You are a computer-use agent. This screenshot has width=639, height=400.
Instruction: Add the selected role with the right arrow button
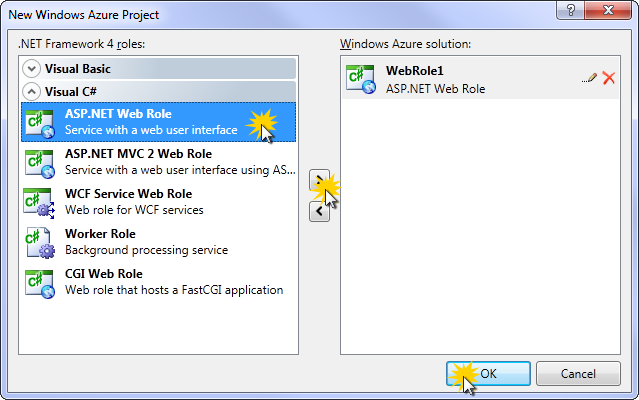[320, 180]
